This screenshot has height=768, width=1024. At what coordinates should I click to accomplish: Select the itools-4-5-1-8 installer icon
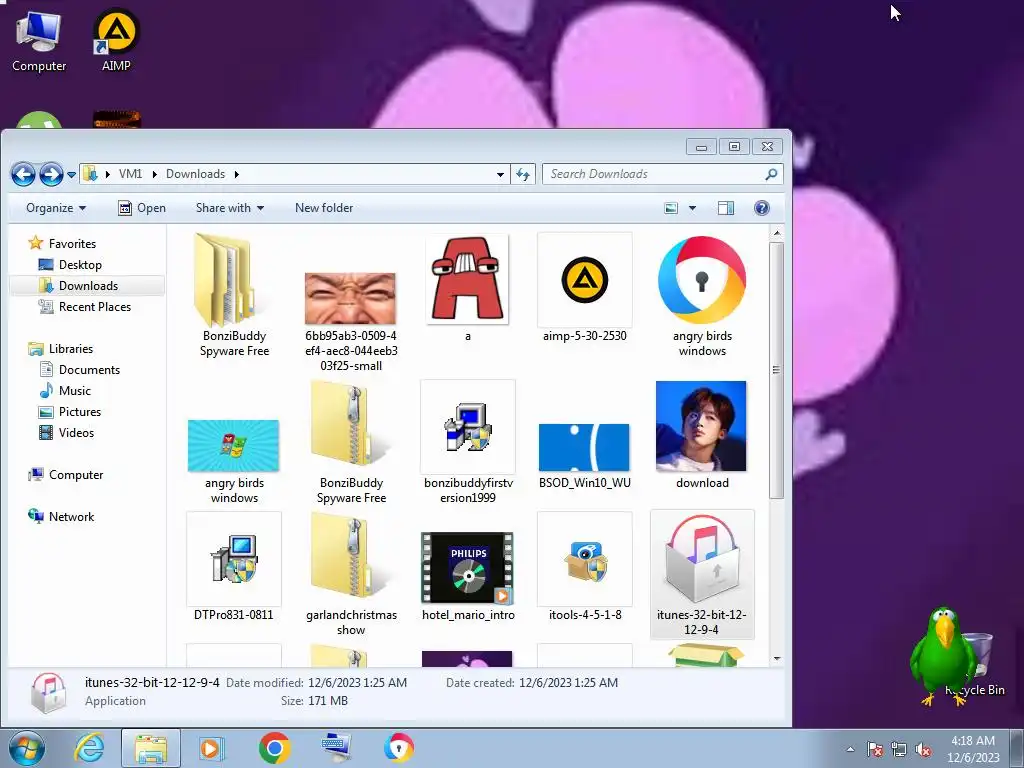pos(584,559)
